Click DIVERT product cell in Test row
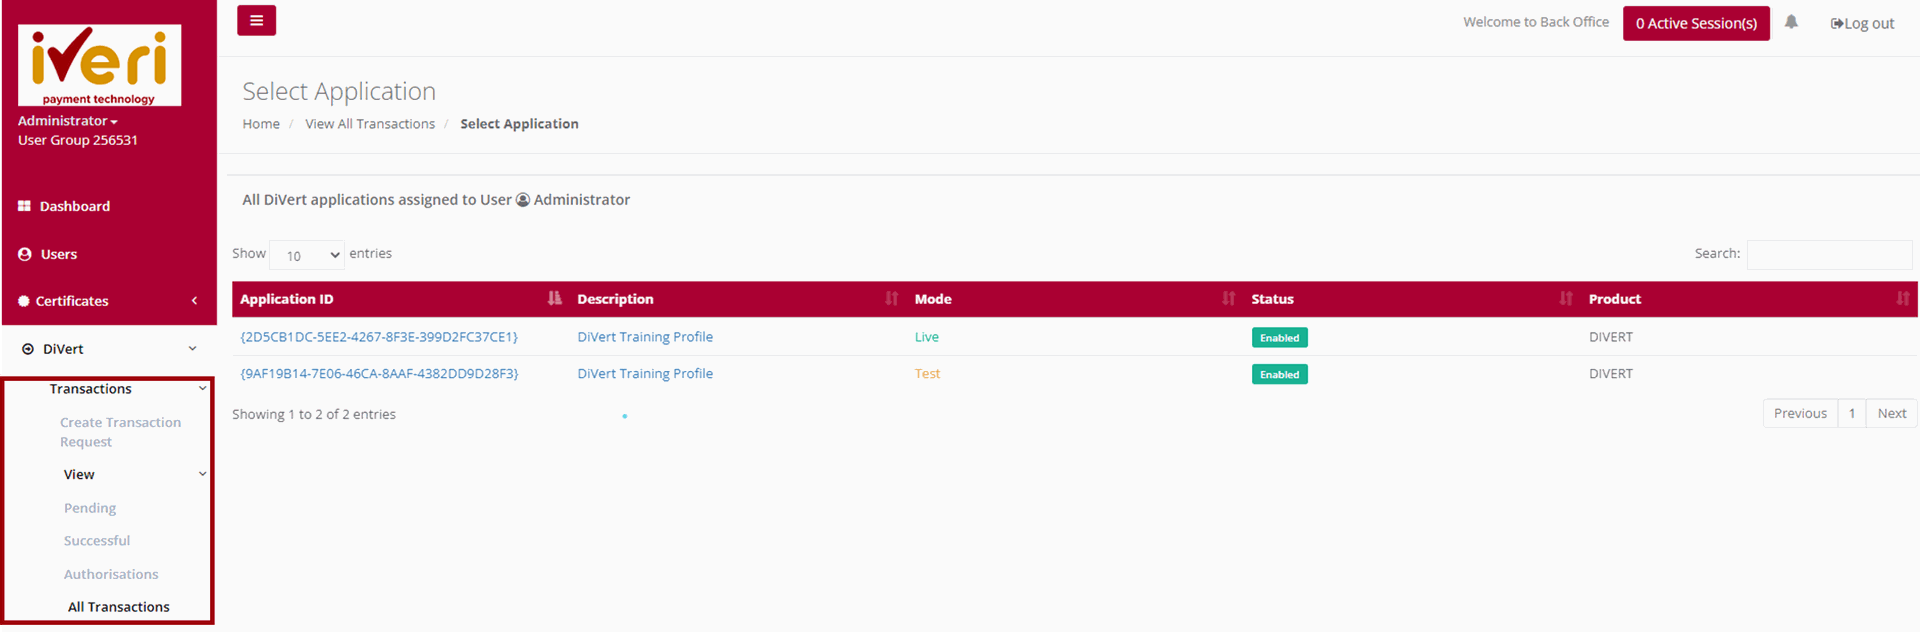Viewport: 1920px width, 632px height. pos(1610,374)
